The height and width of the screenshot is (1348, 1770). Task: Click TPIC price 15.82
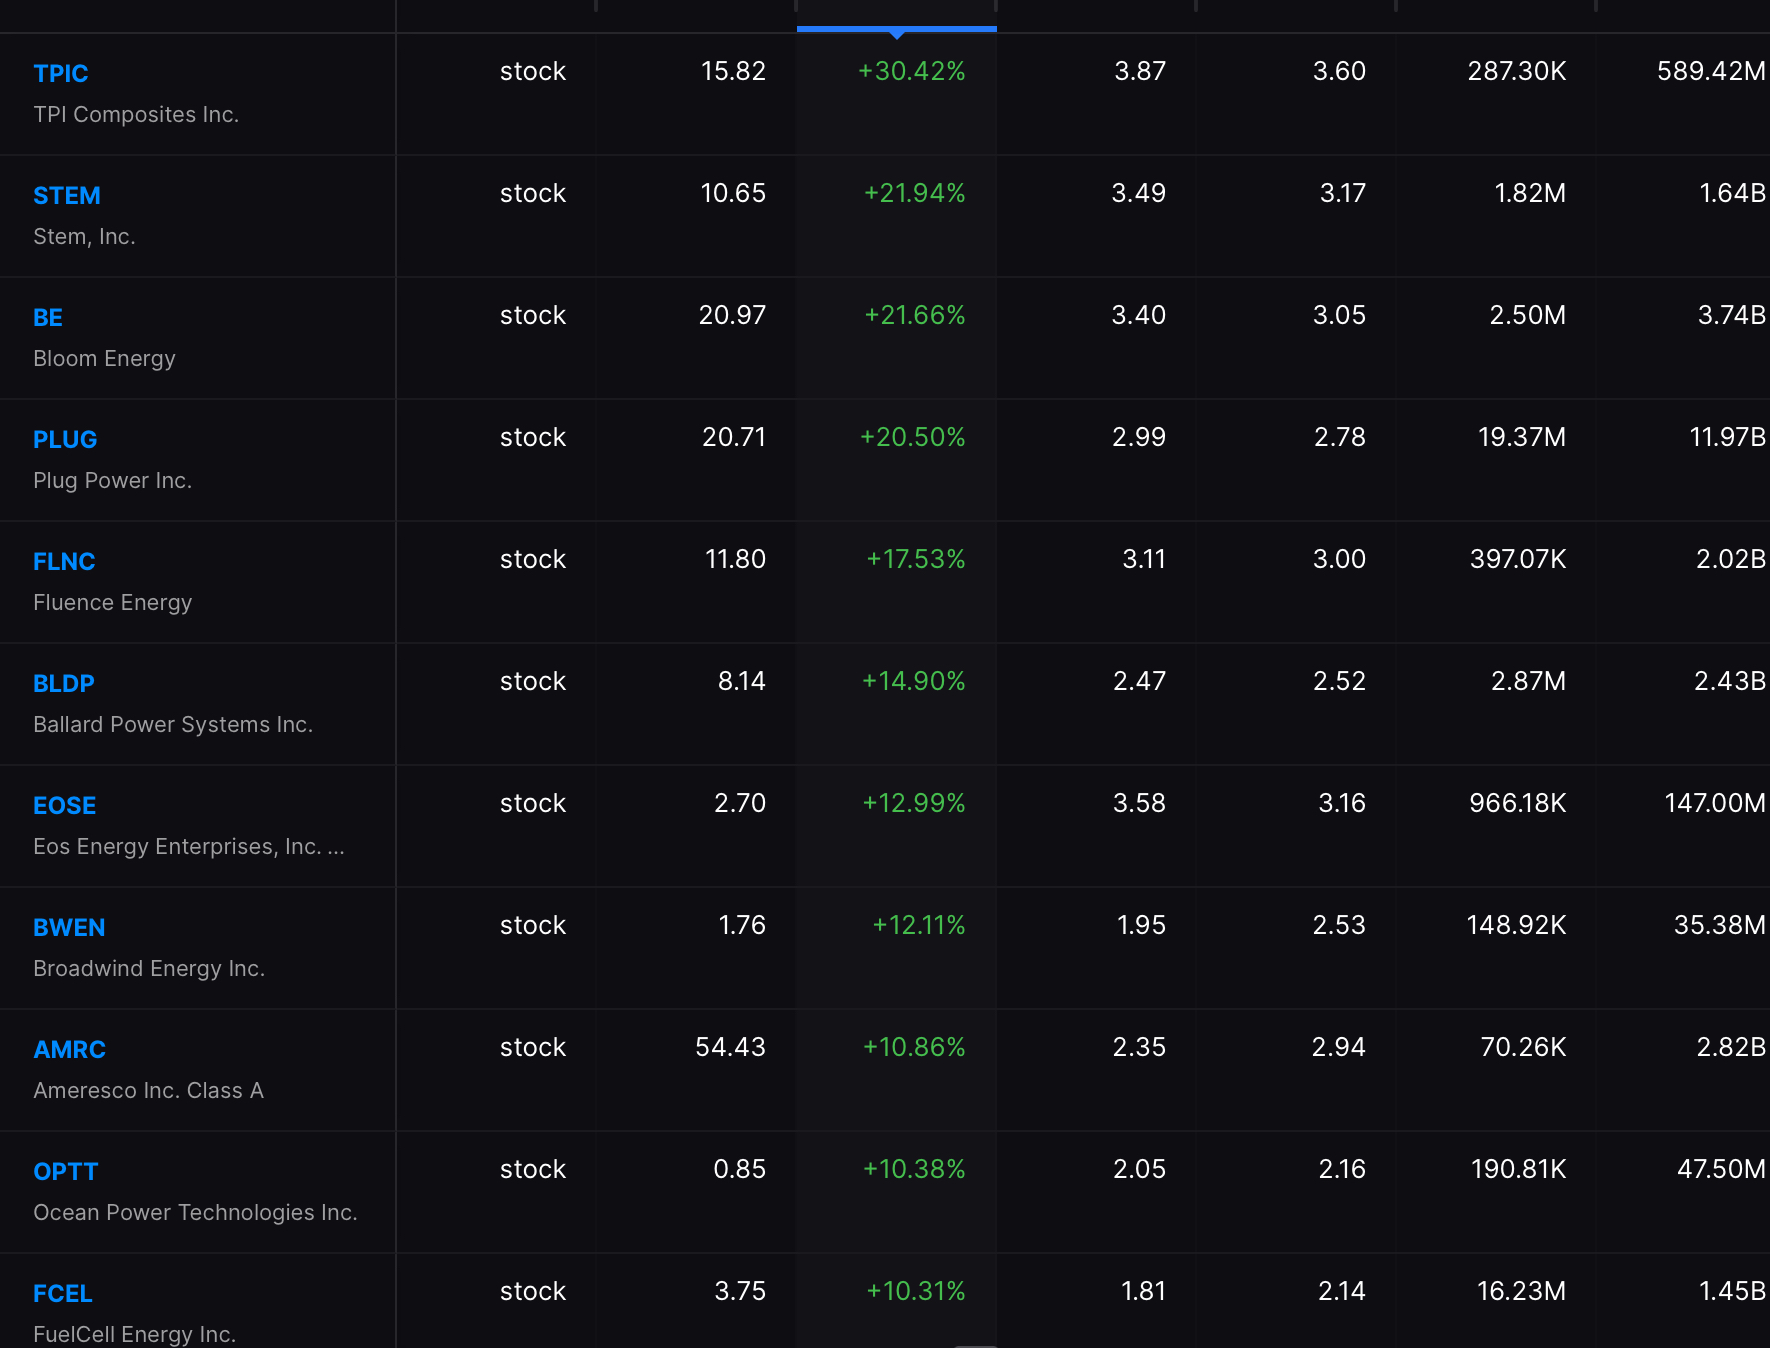click(733, 71)
